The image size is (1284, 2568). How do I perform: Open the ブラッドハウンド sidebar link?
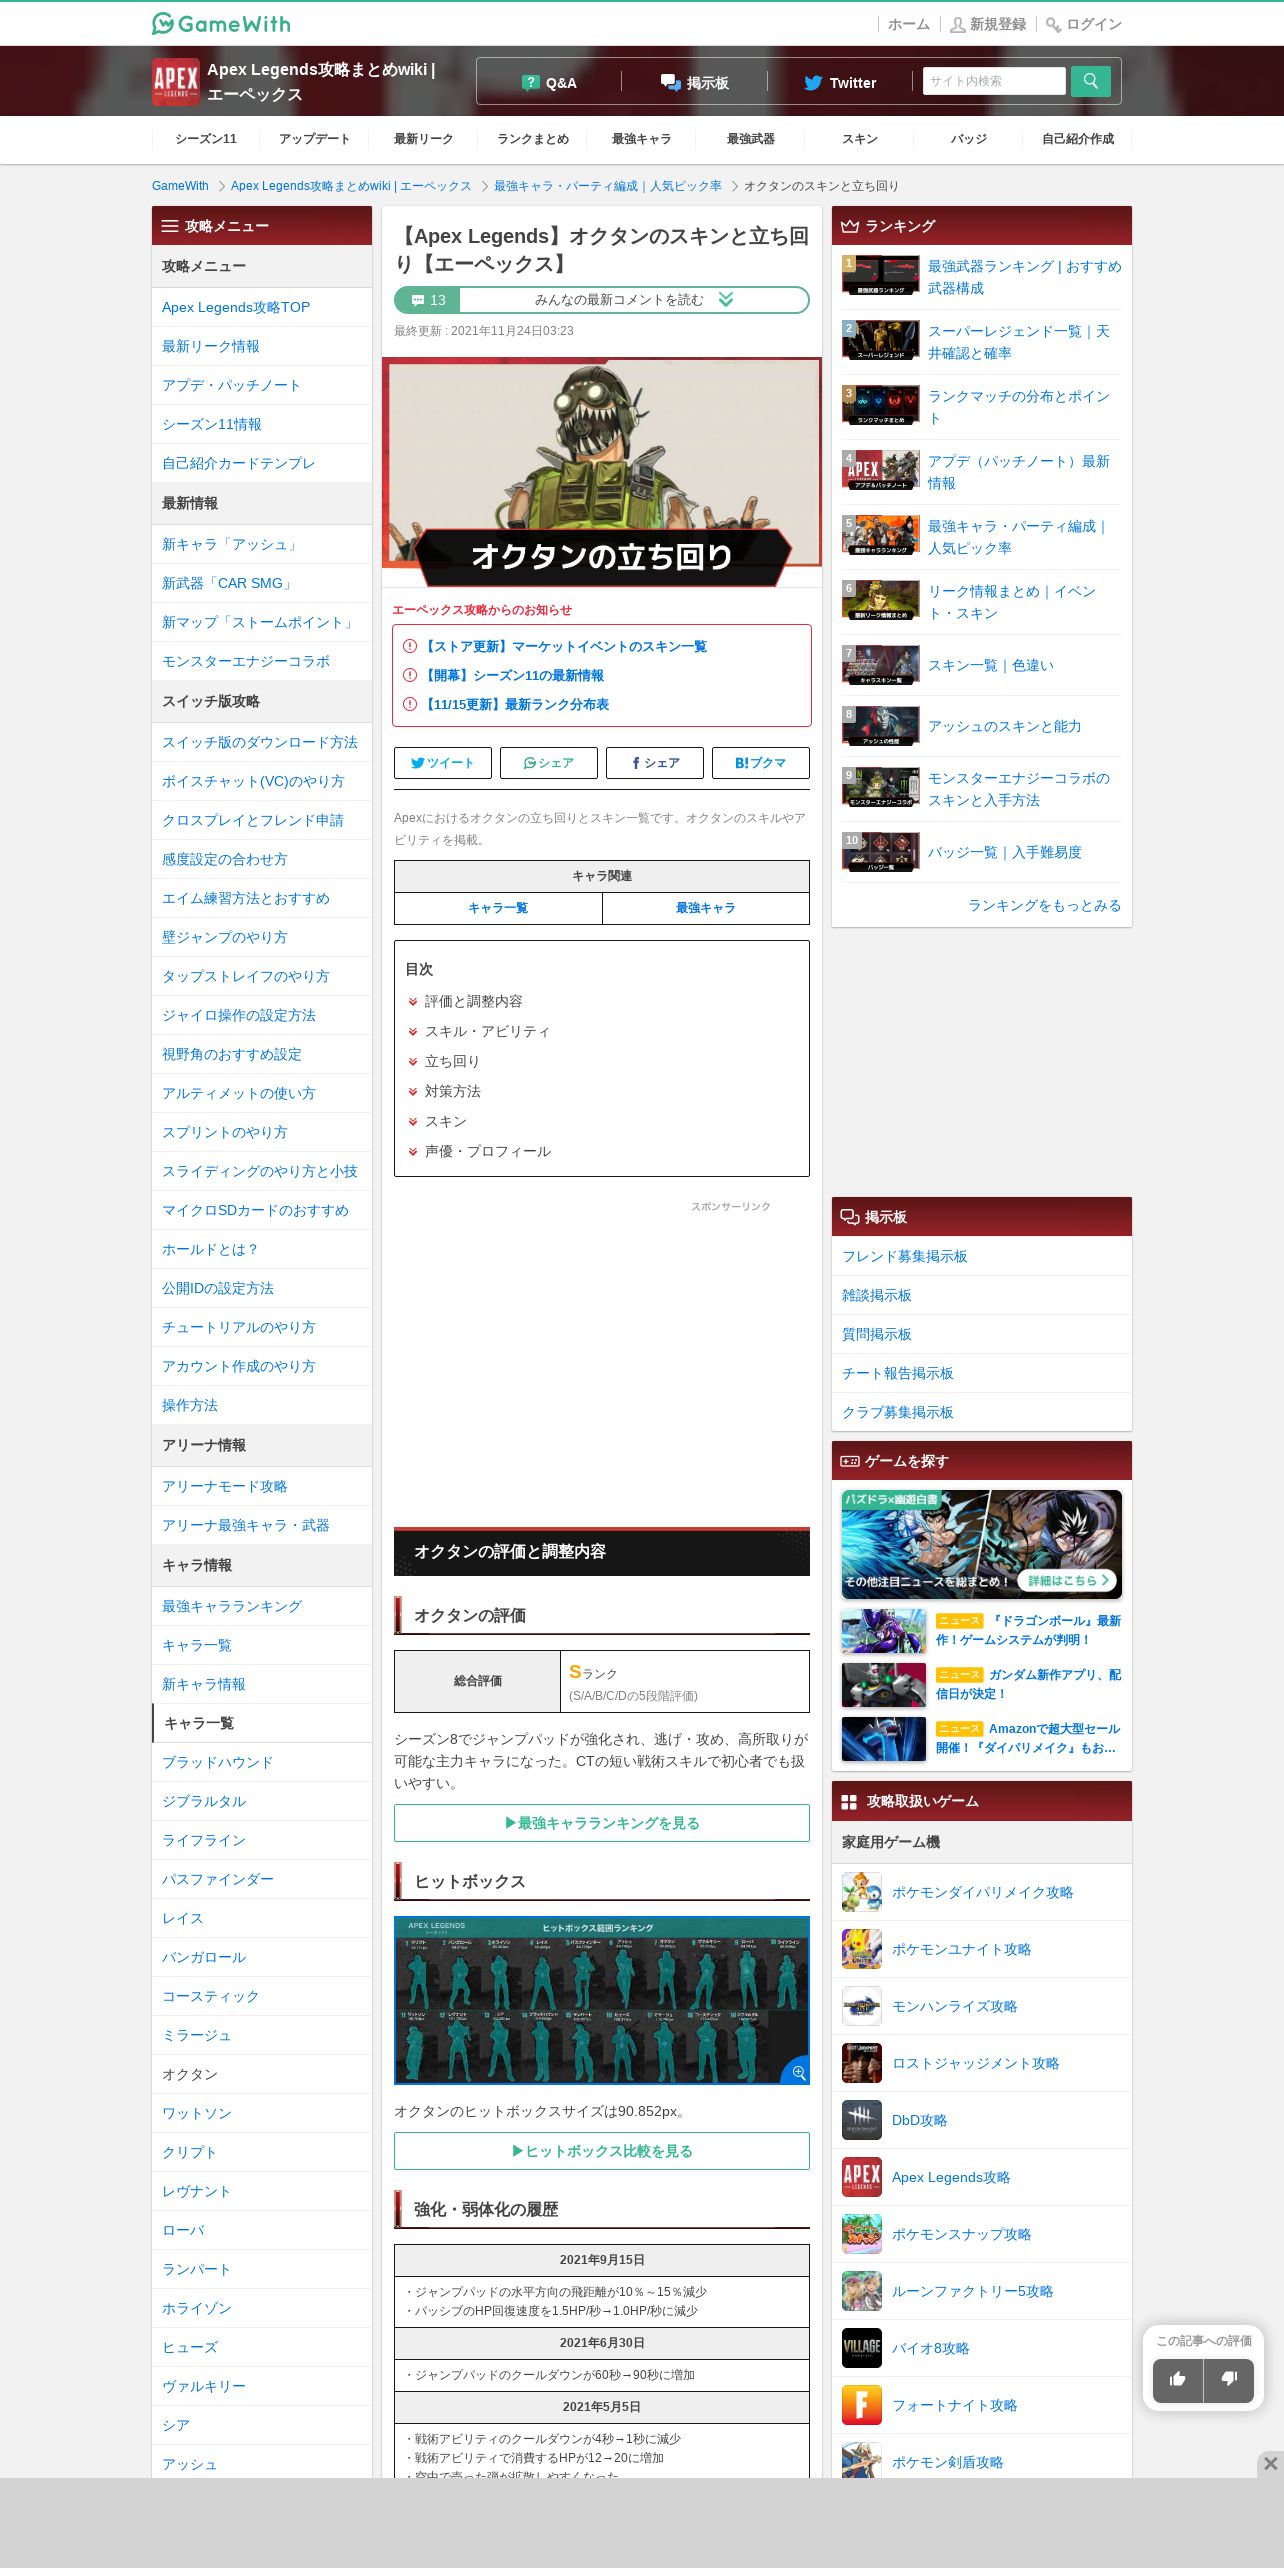pyautogui.click(x=217, y=1762)
